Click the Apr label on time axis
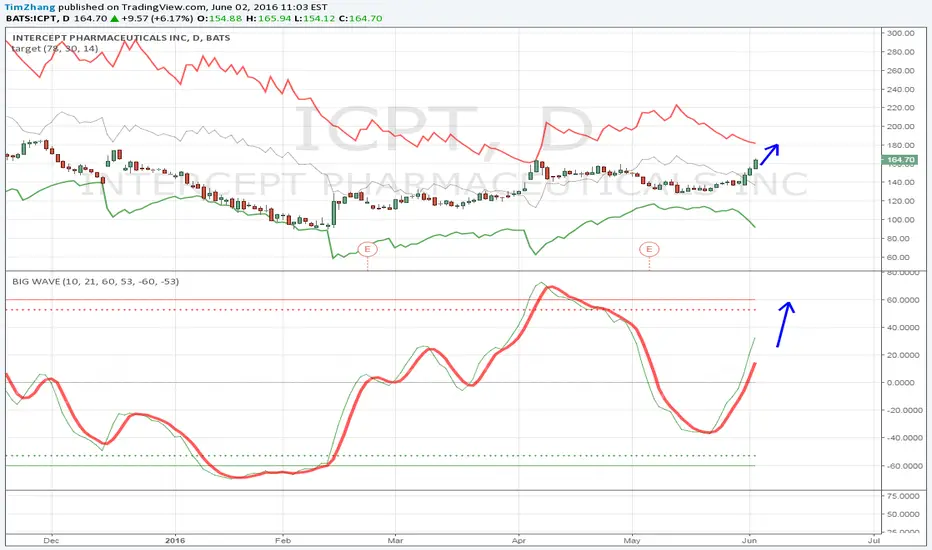The image size is (932, 550). point(519,540)
